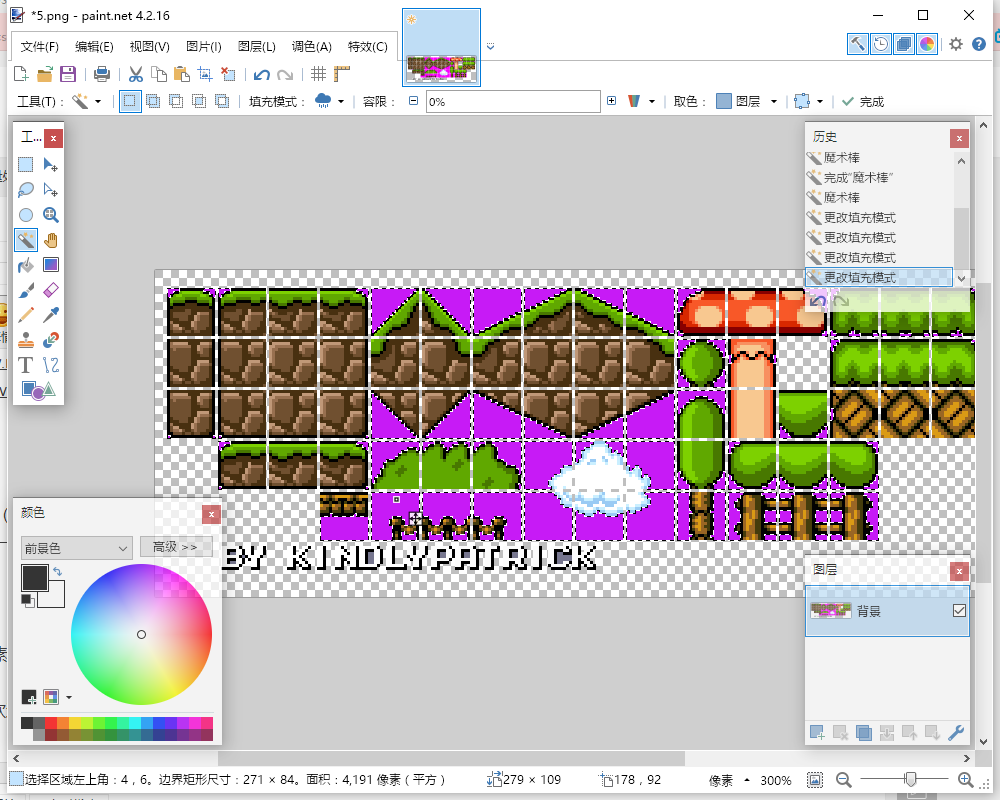The width and height of the screenshot is (1000, 800).
Task: Toggle the Layers window visibility
Action: pyautogui.click(x=904, y=44)
